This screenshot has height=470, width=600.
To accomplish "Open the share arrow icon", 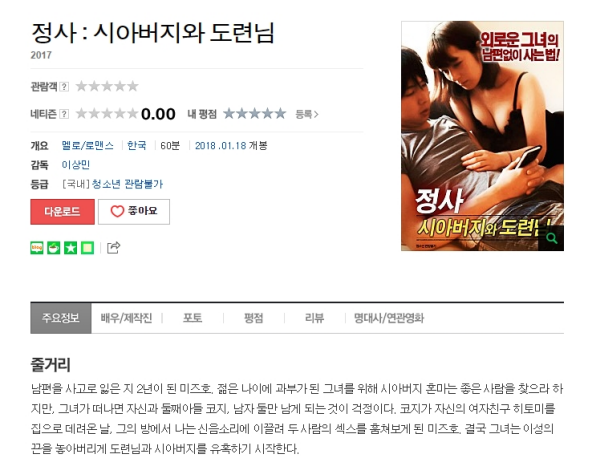I will [113, 248].
